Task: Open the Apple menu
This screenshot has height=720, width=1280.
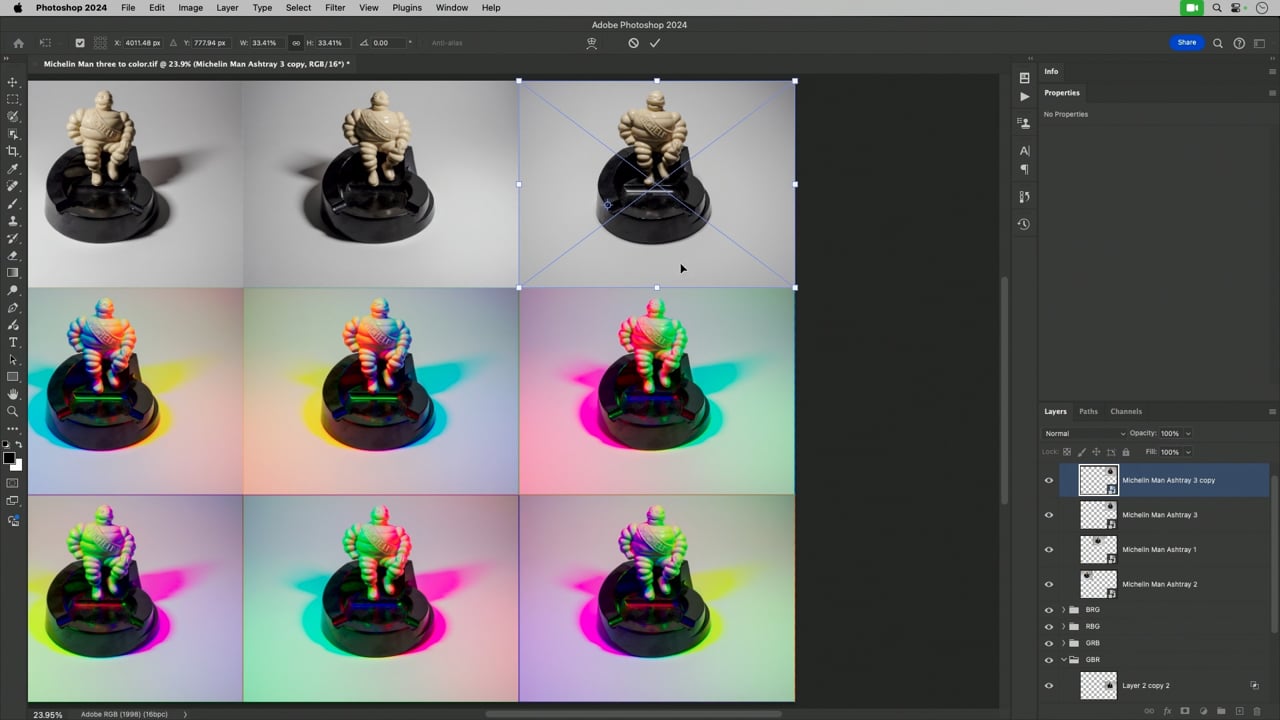Action: coord(17,8)
